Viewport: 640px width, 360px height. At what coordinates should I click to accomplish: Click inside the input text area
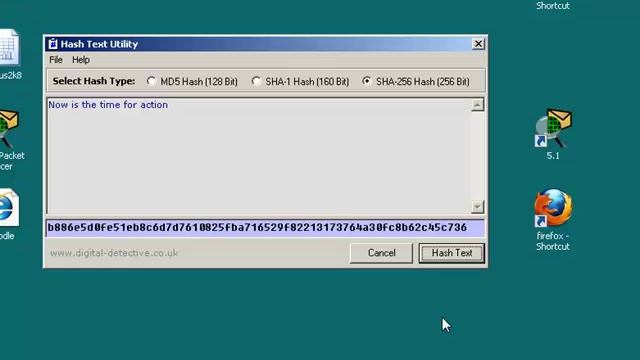pos(259,156)
